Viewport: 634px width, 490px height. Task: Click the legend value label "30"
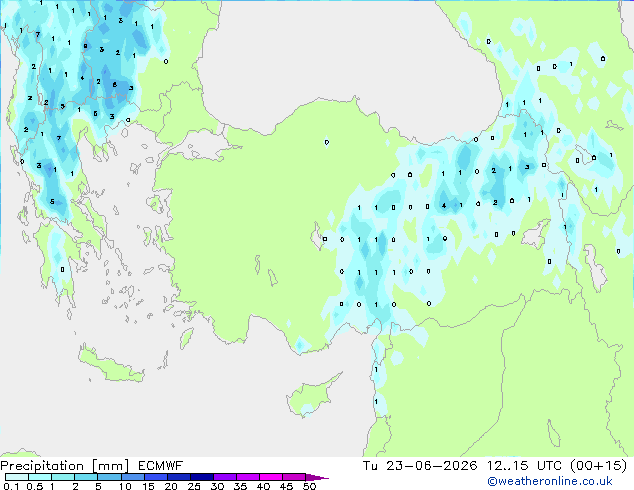click(217, 486)
